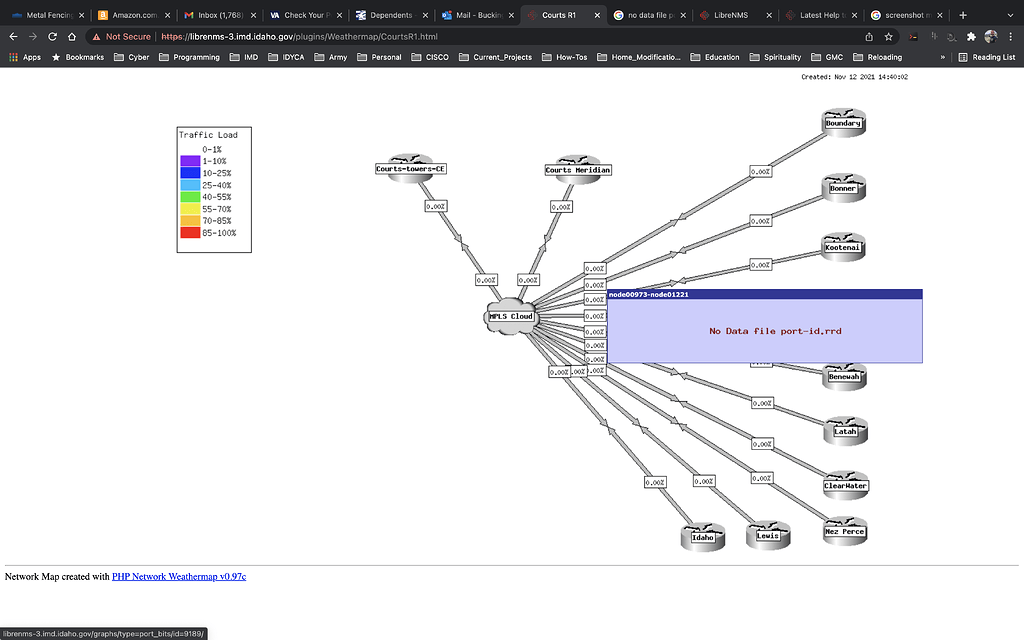Viewport: 1024px width, 640px height.
Task: Select the Nez Perce router icon
Action: [x=845, y=531]
